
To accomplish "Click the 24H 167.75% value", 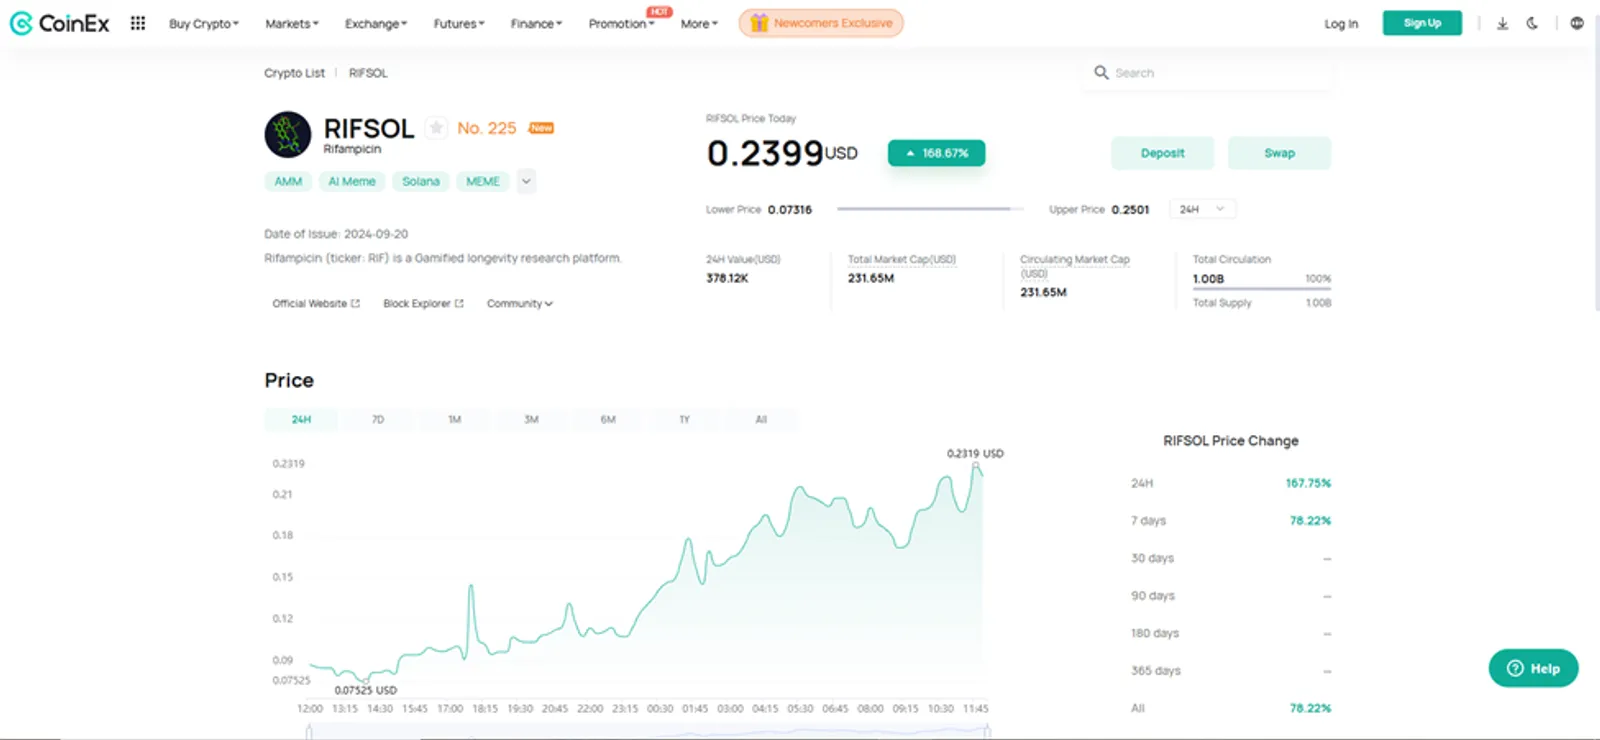I will click(1308, 483).
